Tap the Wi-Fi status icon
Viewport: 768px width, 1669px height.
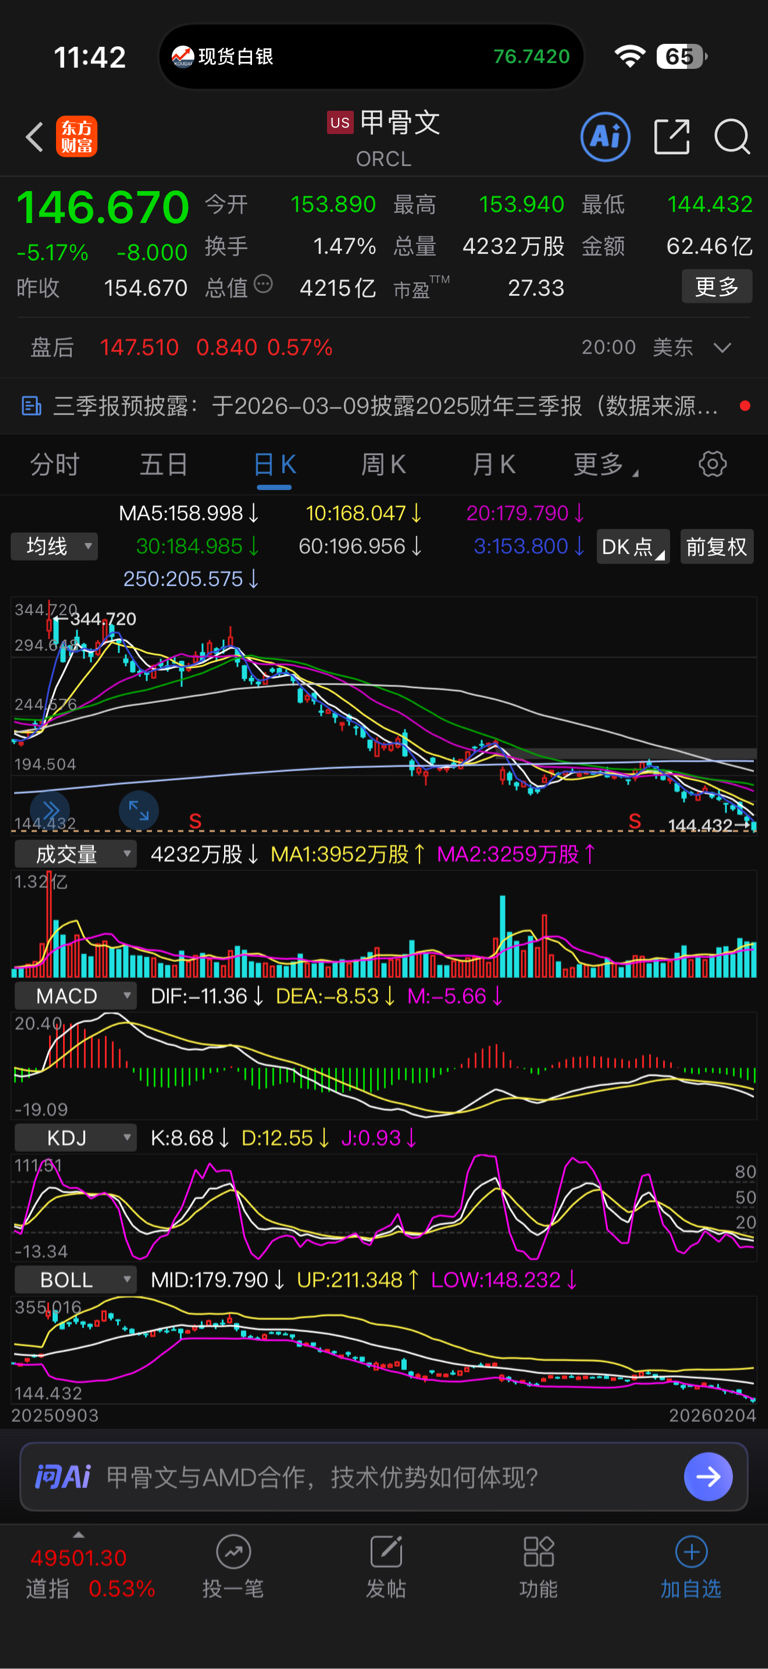pyautogui.click(x=629, y=56)
